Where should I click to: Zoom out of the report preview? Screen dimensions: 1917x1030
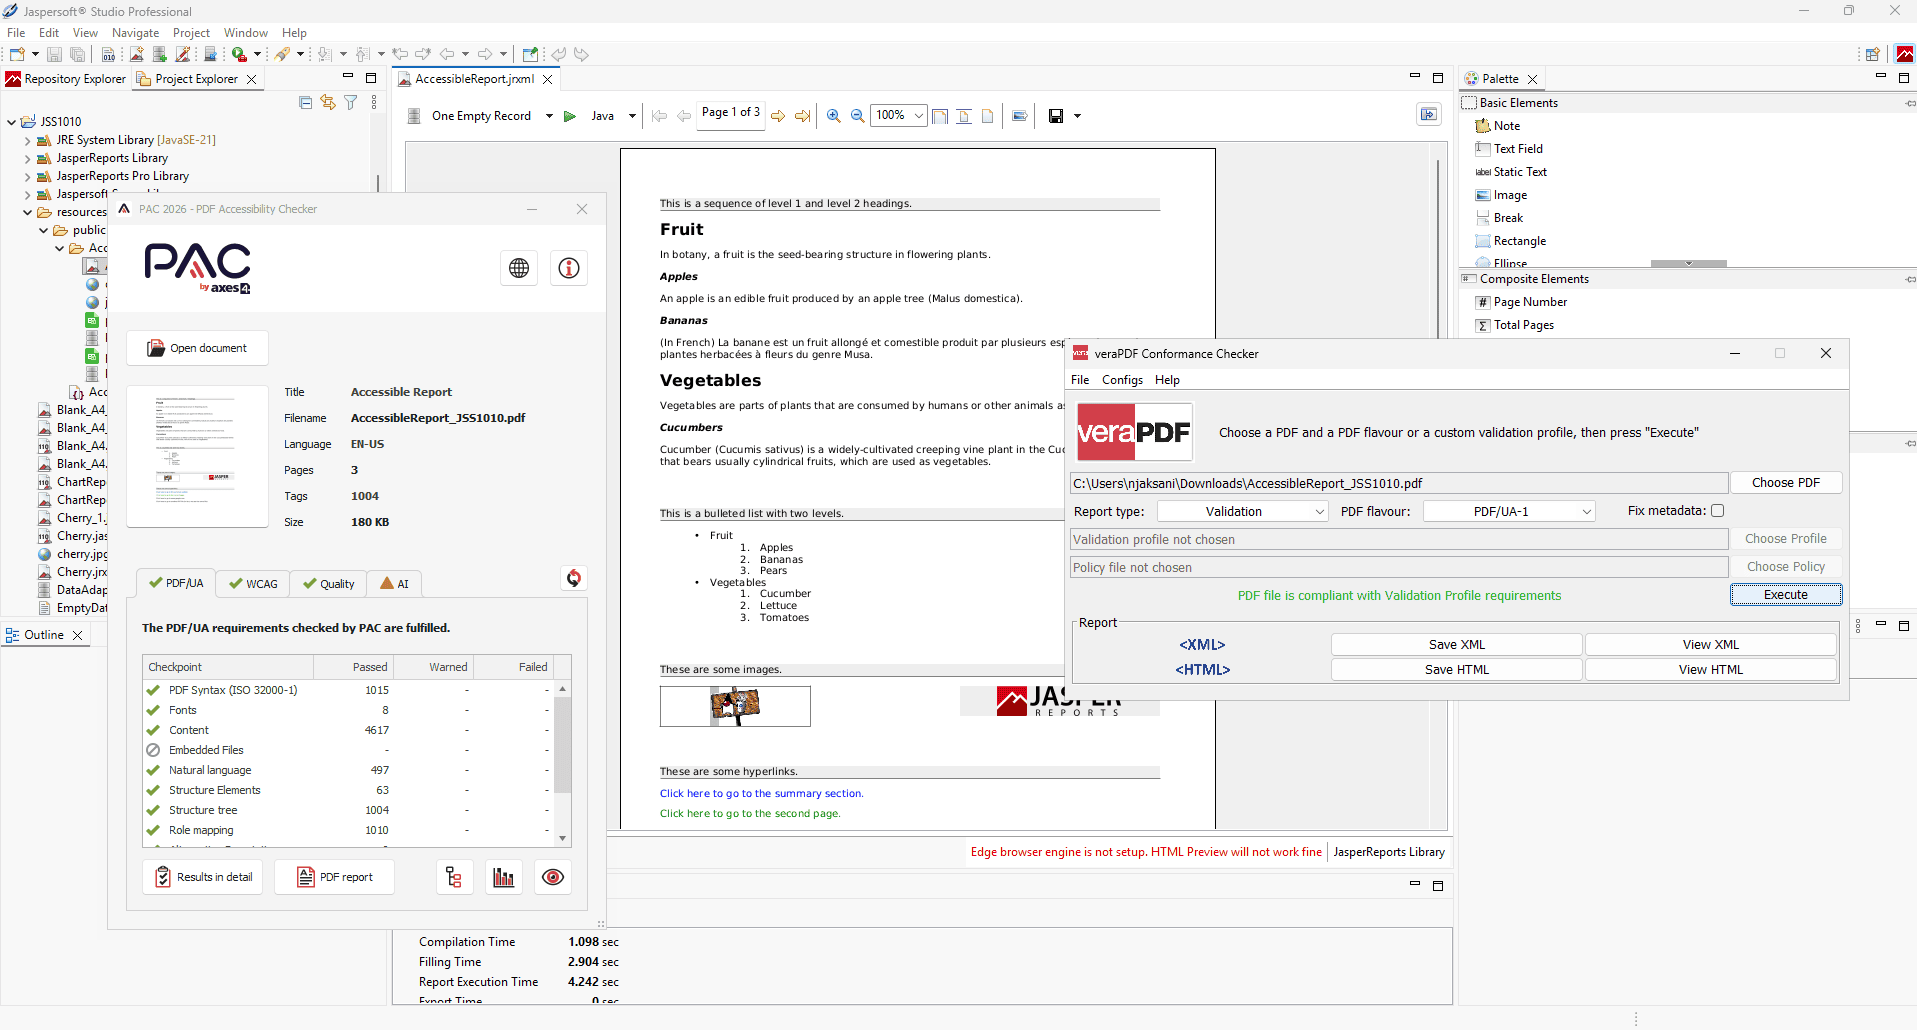coord(857,116)
